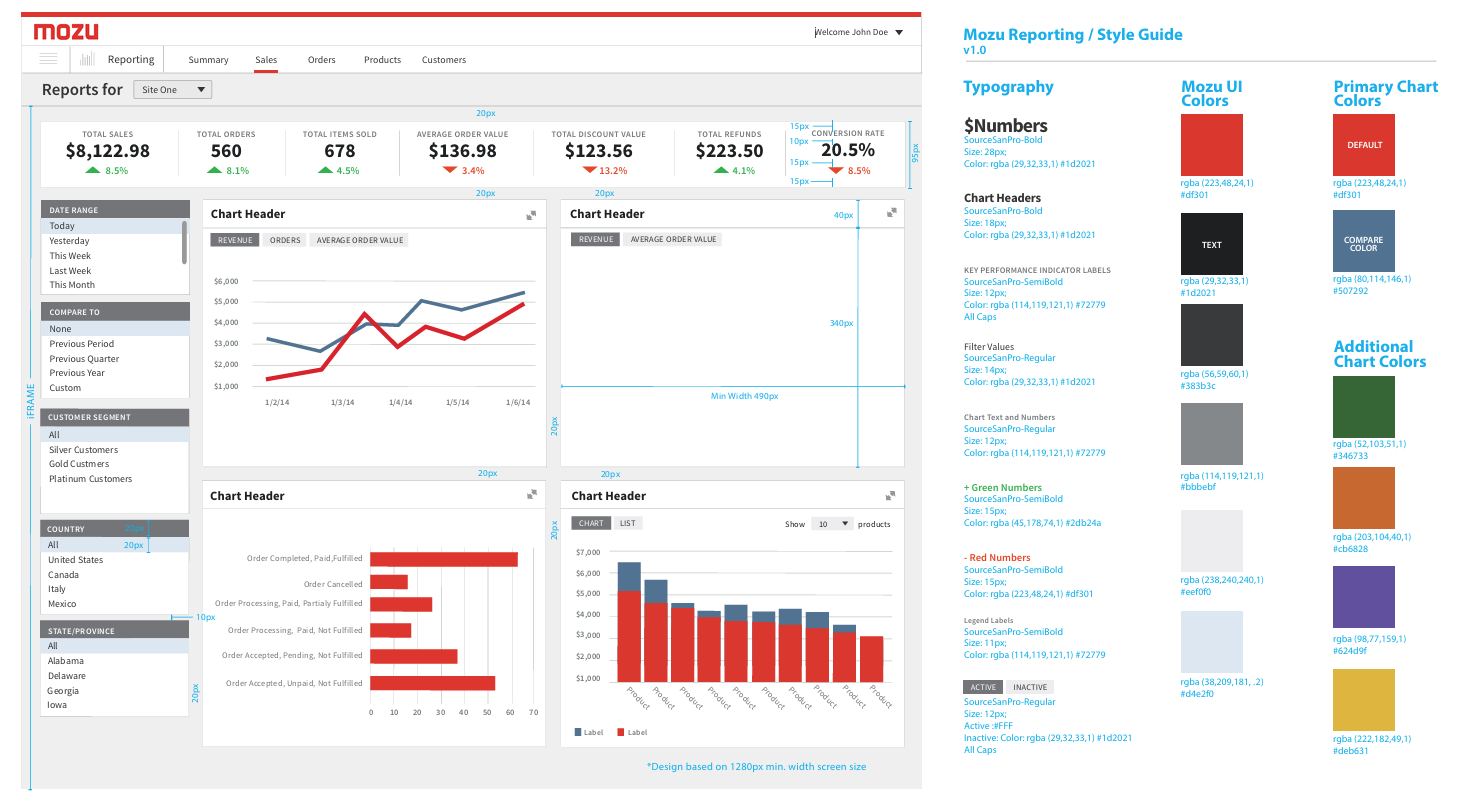This screenshot has width=1463, height=797.
Task: Select Canada in Country list
Action: (x=115, y=575)
